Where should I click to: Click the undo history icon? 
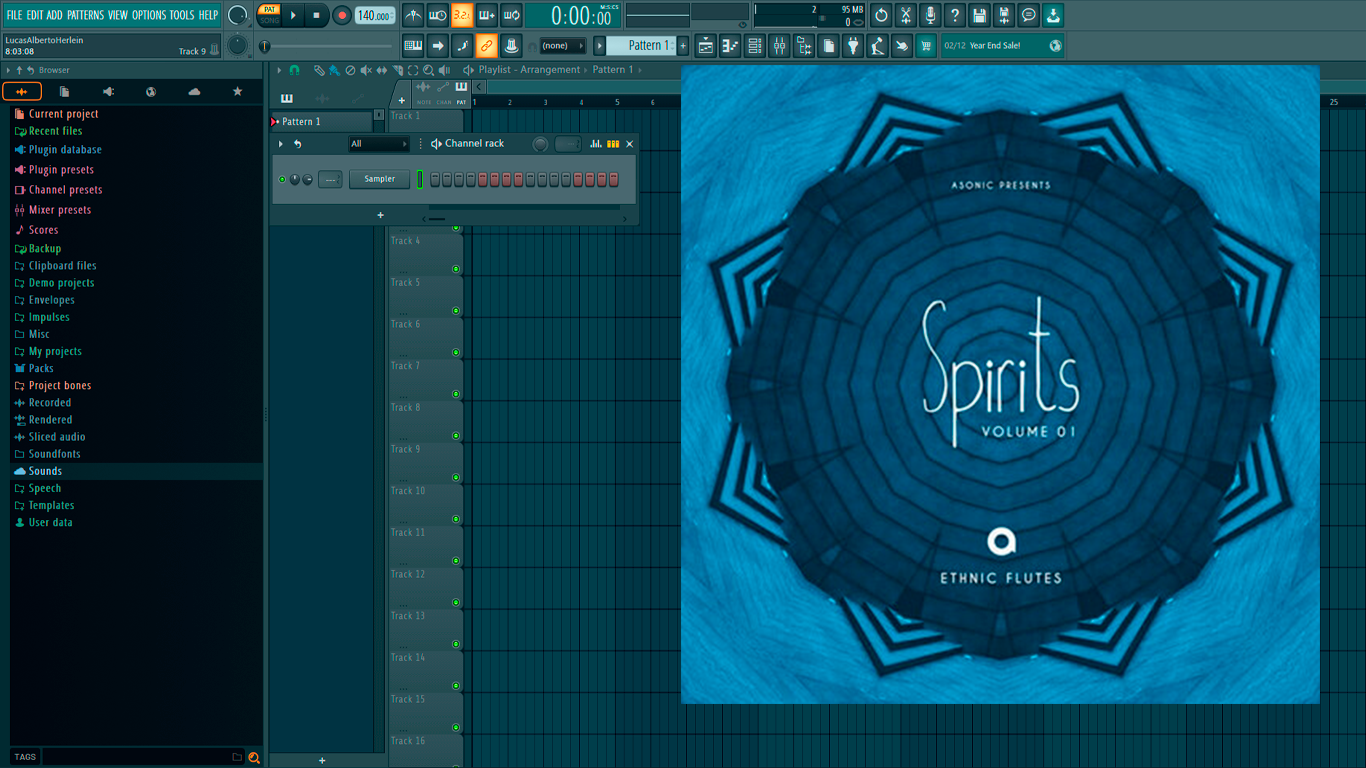pos(881,15)
